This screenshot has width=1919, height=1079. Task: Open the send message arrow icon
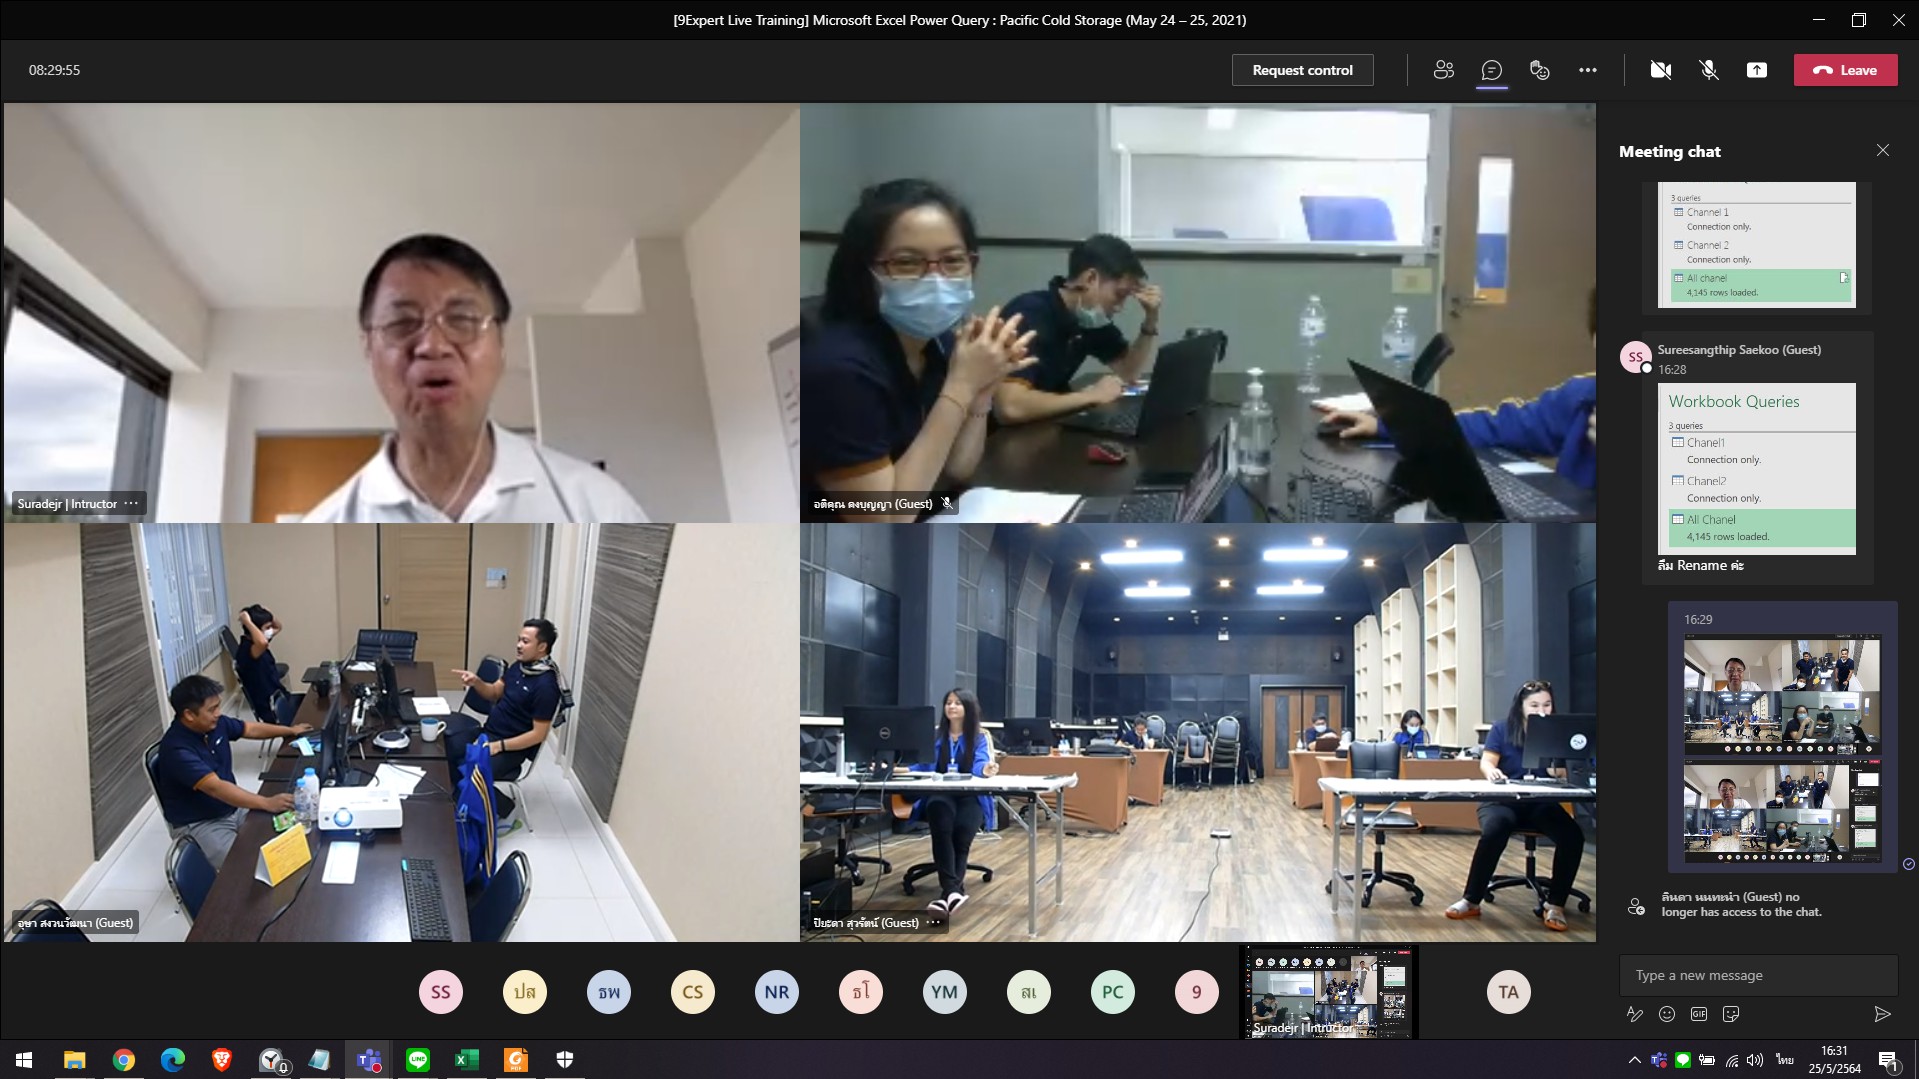pyautogui.click(x=1883, y=1013)
